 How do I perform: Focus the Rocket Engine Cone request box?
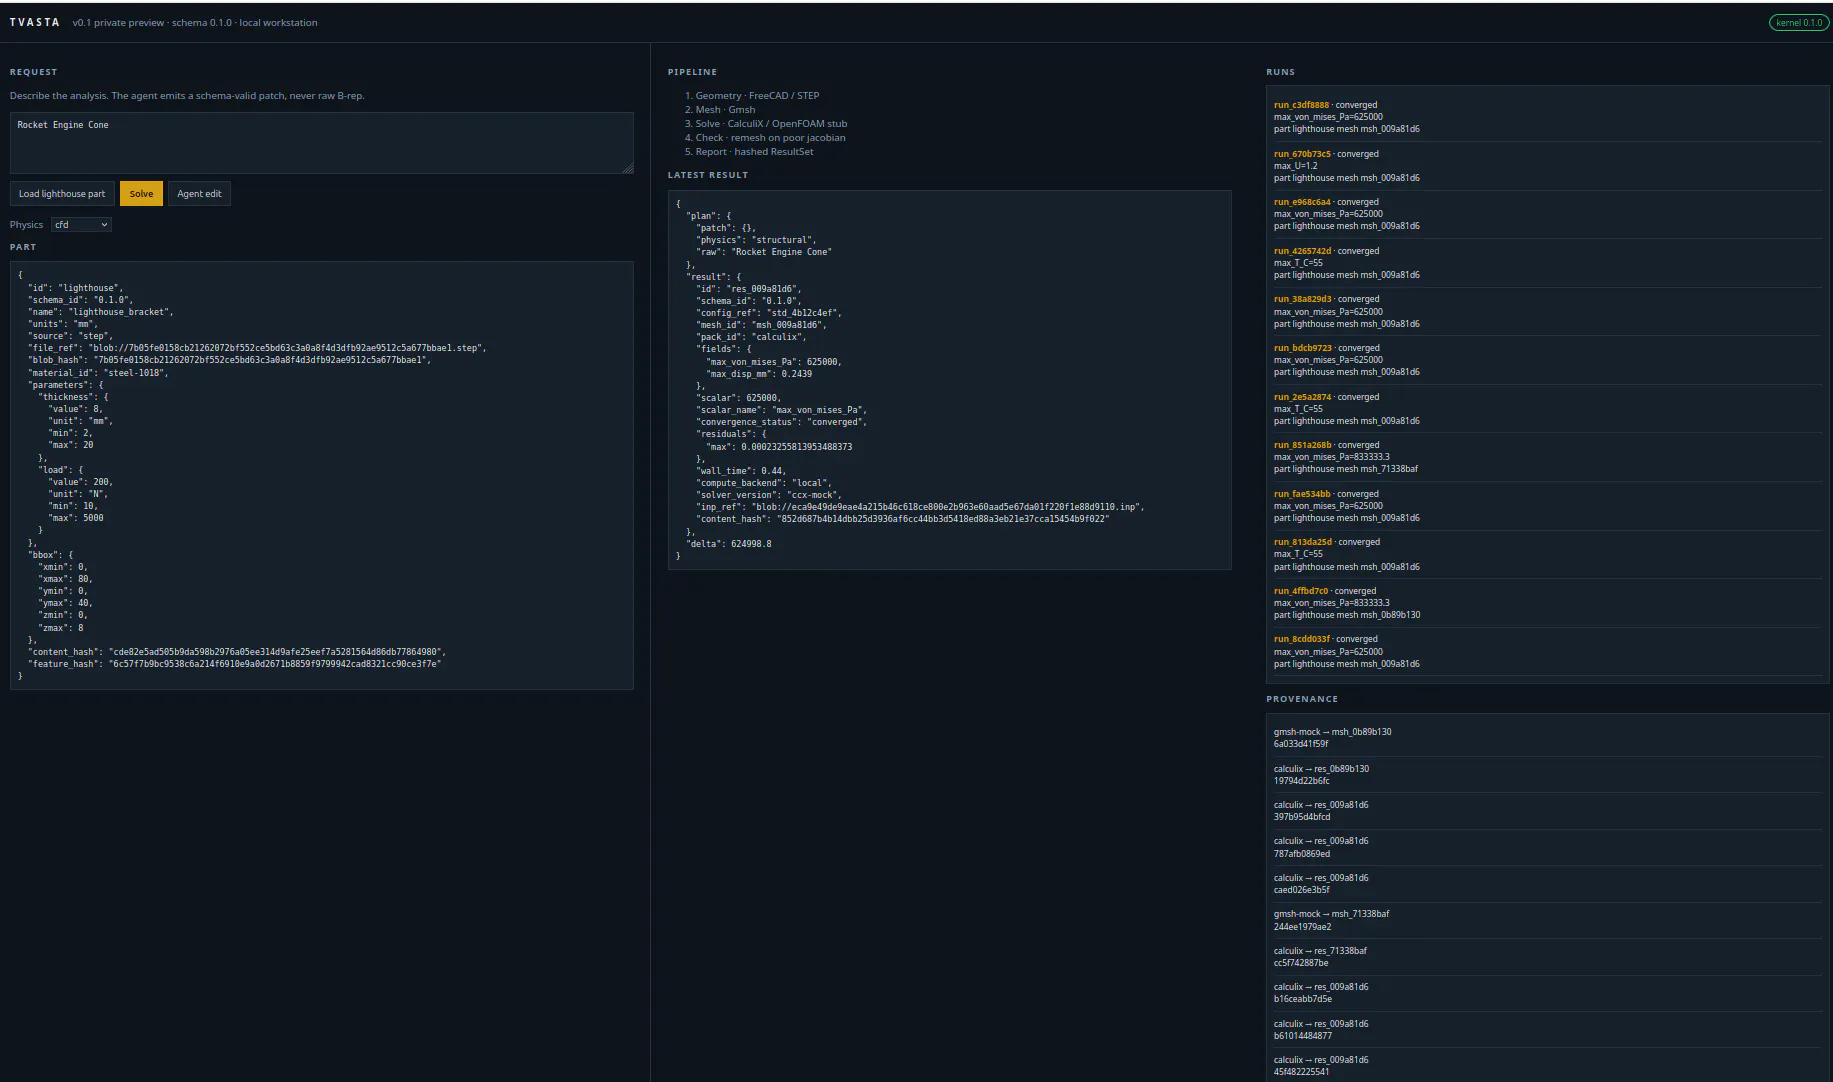coord(321,143)
